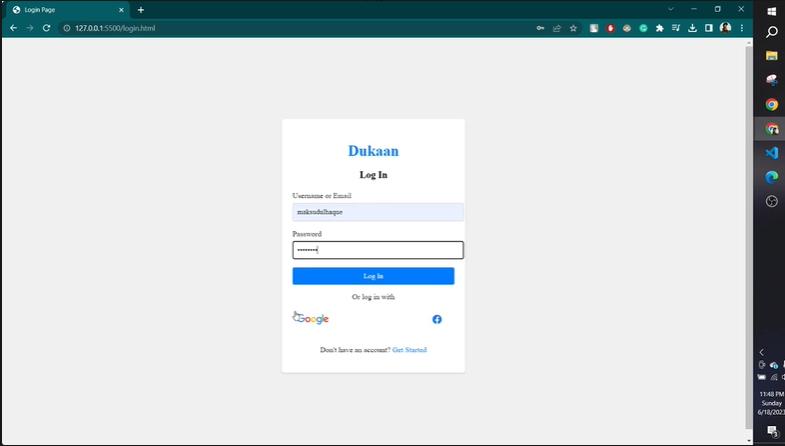Click the blue Log In button
The image size is (785, 446).
(x=373, y=276)
